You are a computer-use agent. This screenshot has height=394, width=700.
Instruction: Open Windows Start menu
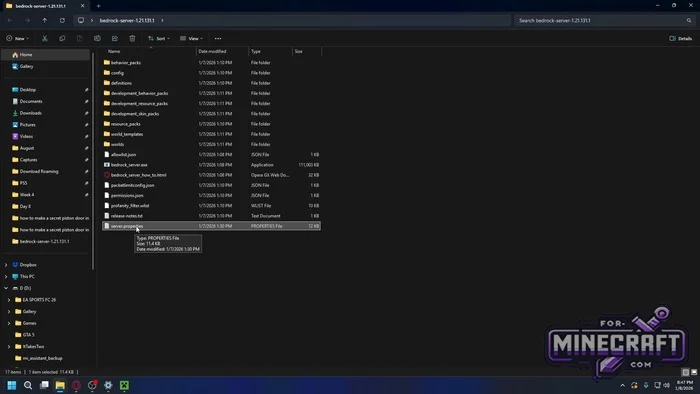pyautogui.click(x=12, y=385)
